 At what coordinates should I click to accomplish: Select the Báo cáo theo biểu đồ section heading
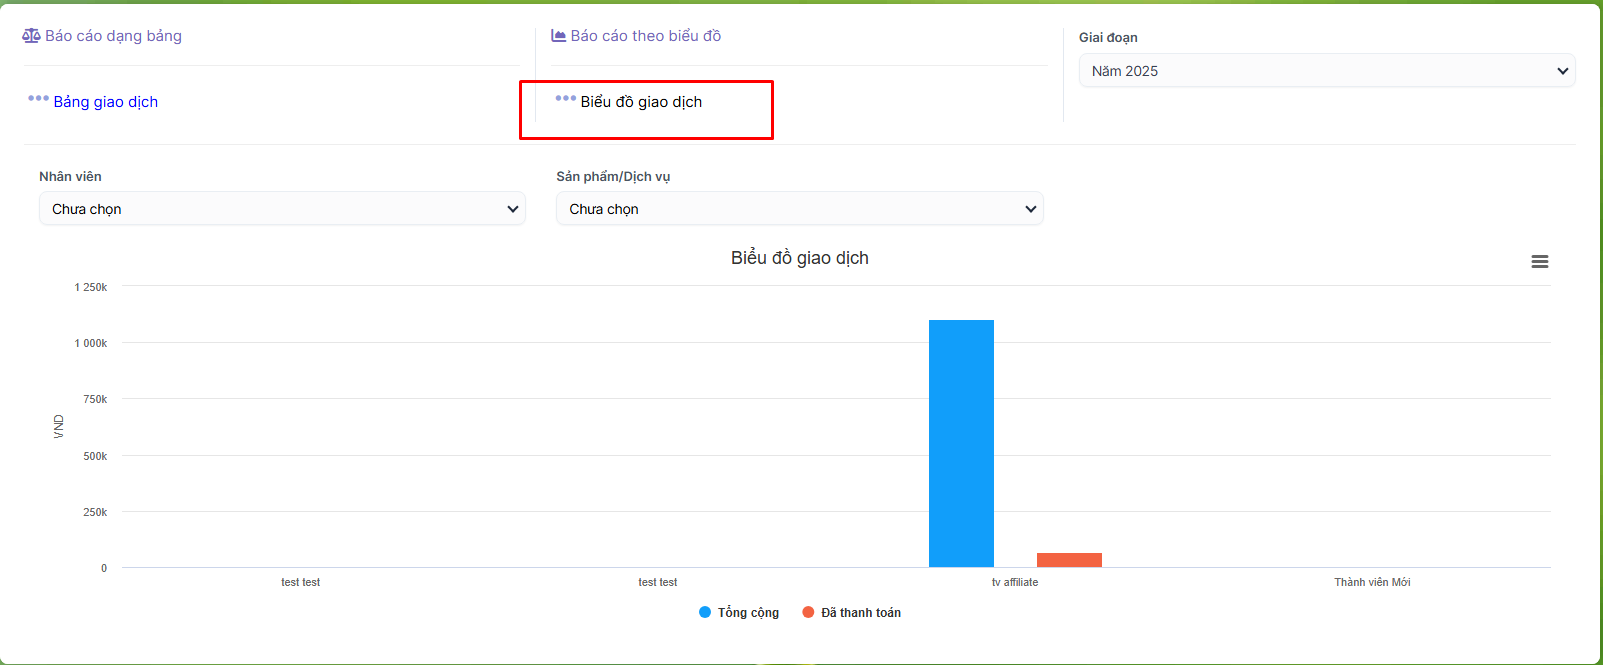(645, 36)
